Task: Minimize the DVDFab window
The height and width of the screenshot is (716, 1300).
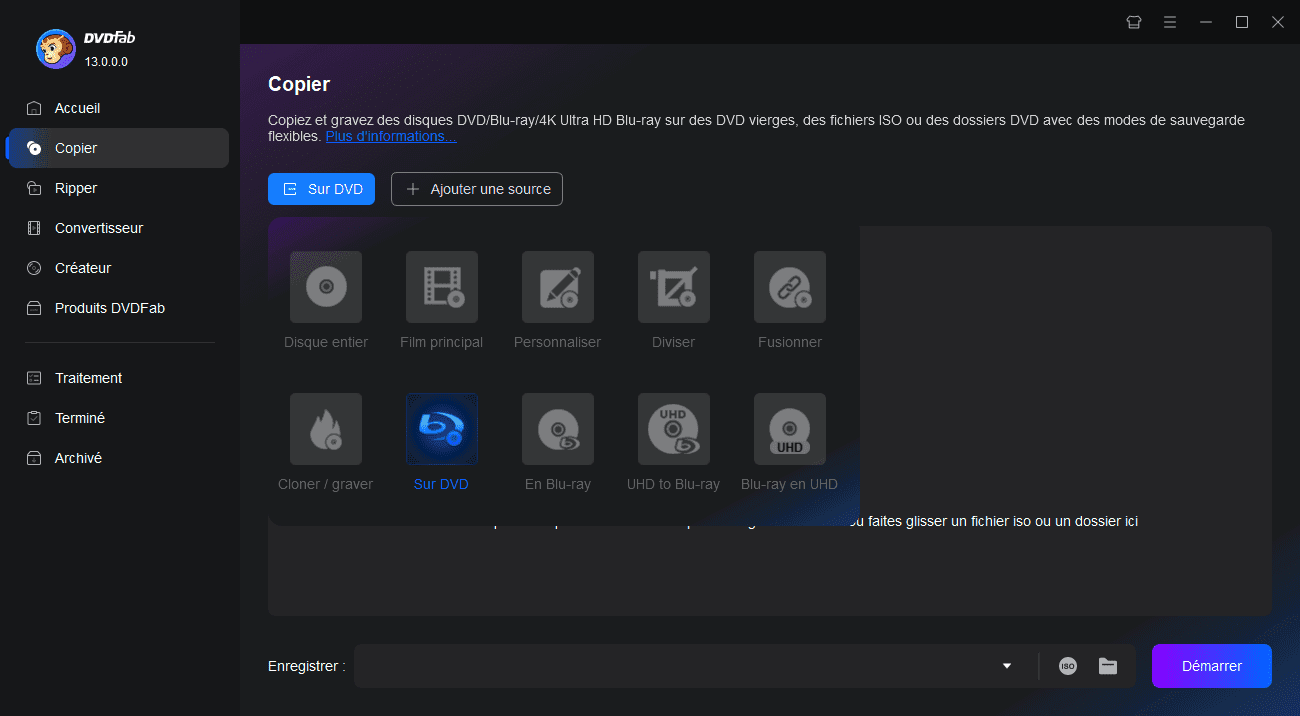Action: [1206, 22]
